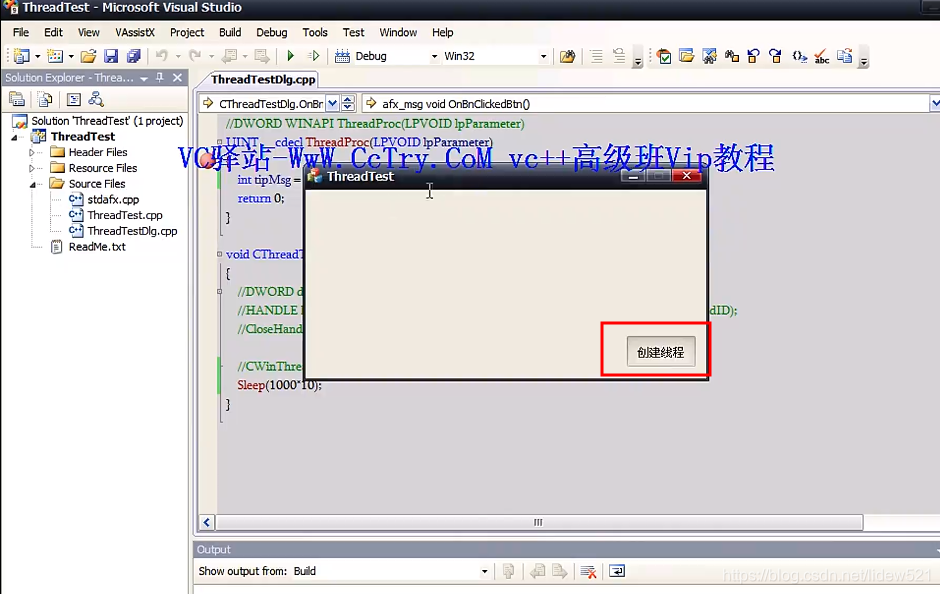Open the Build menu
The image size is (940, 594).
[x=230, y=32]
